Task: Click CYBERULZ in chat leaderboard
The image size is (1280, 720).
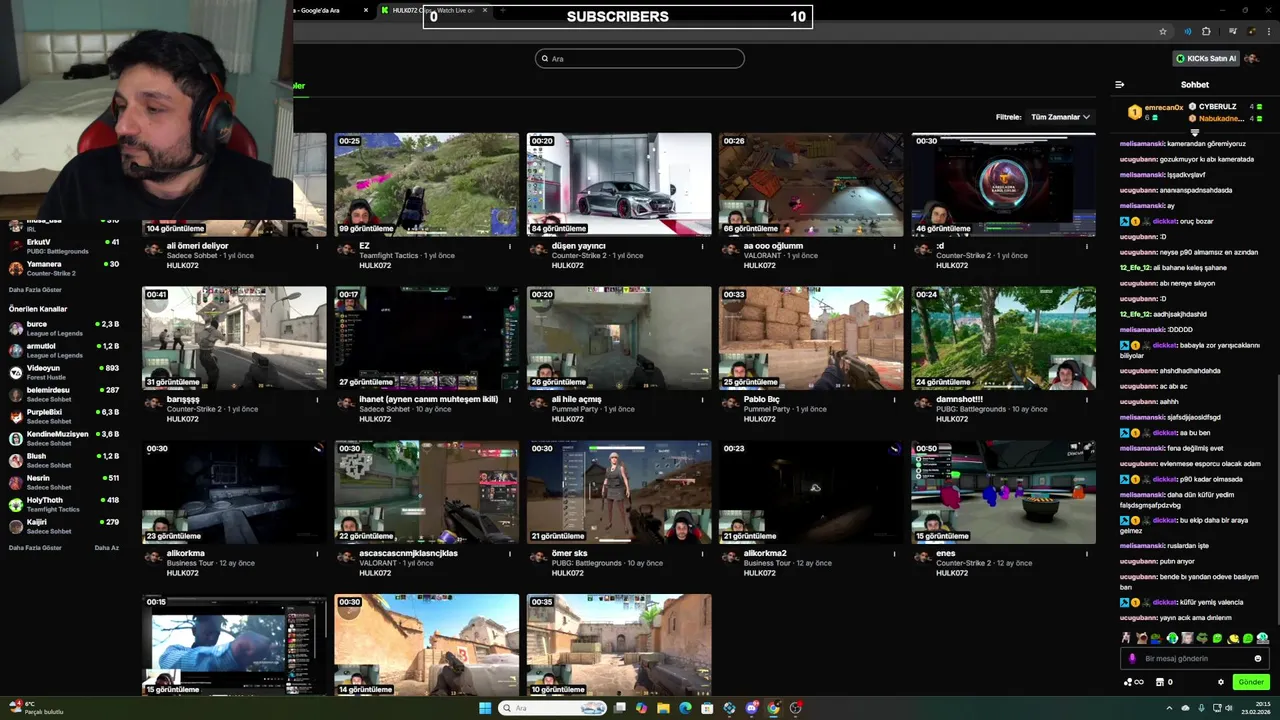Action: point(1218,106)
